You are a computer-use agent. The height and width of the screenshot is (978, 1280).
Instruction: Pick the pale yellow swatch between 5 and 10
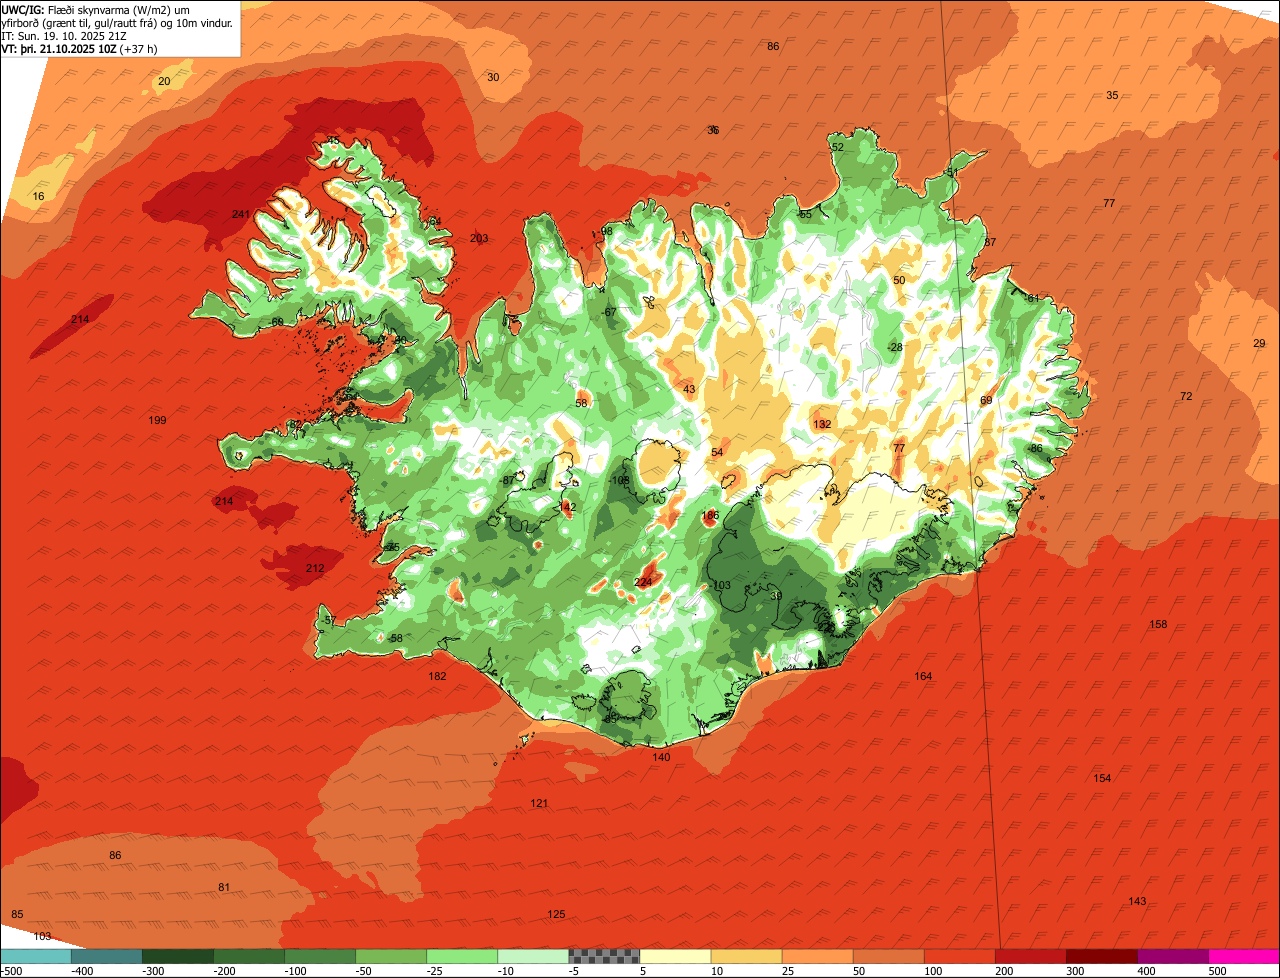675,956
